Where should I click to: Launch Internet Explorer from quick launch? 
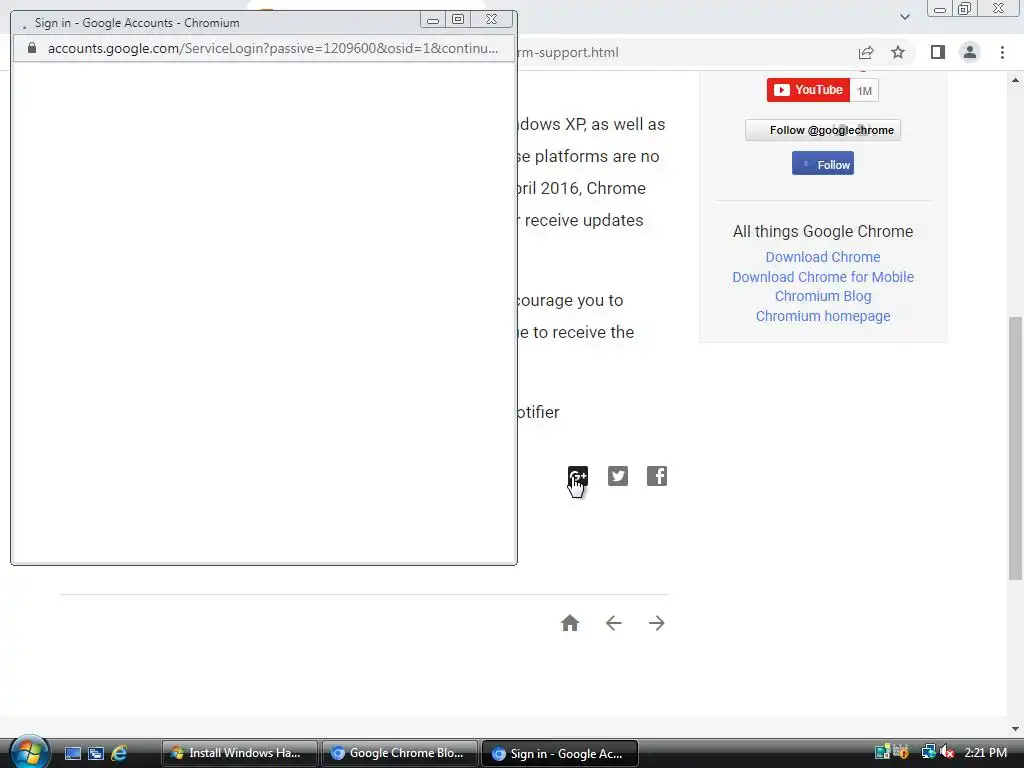point(120,753)
